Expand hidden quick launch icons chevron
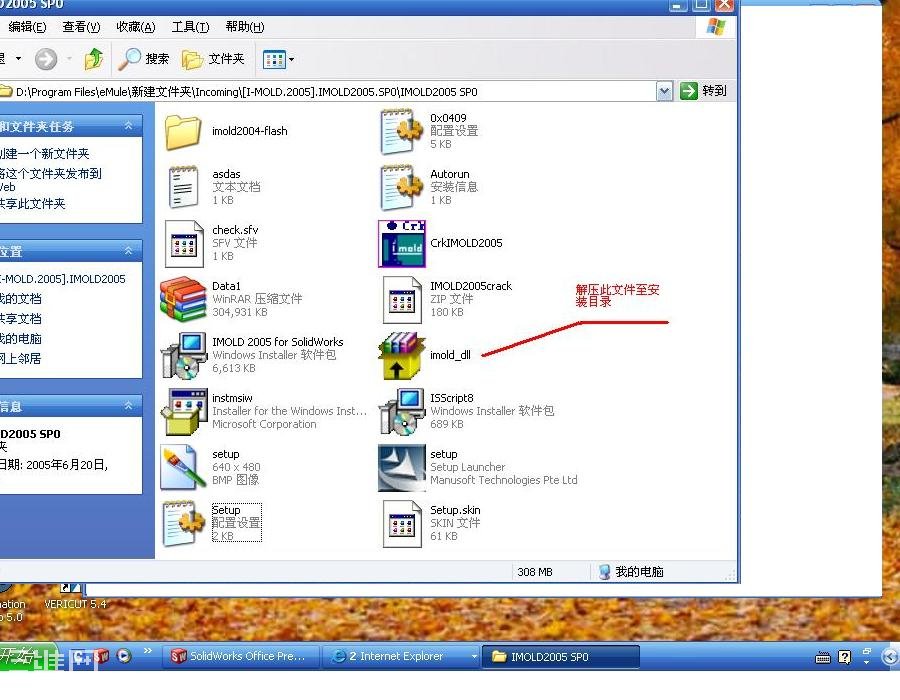The image size is (900, 700). coord(148,651)
